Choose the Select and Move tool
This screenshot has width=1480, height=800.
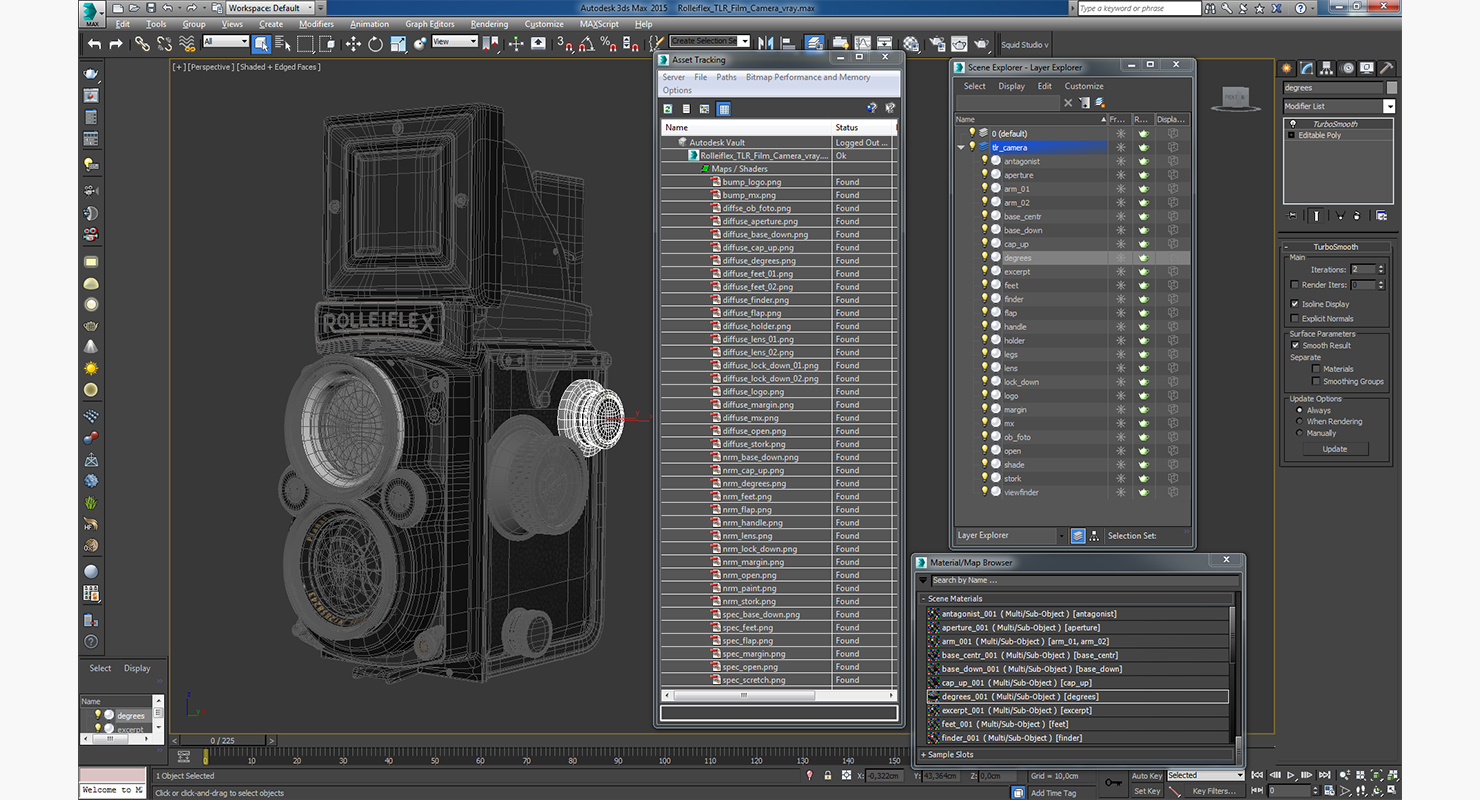(x=353, y=44)
